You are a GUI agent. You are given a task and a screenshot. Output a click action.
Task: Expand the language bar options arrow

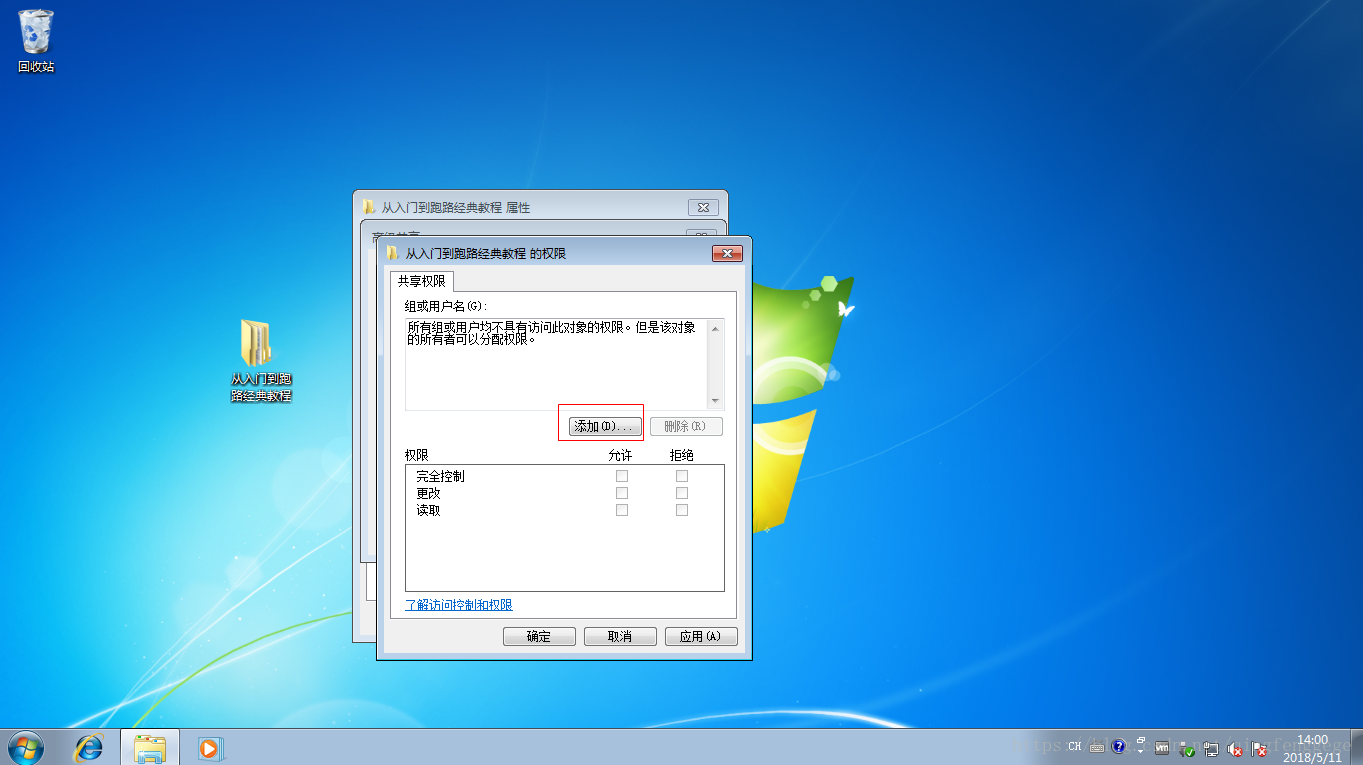1140,752
